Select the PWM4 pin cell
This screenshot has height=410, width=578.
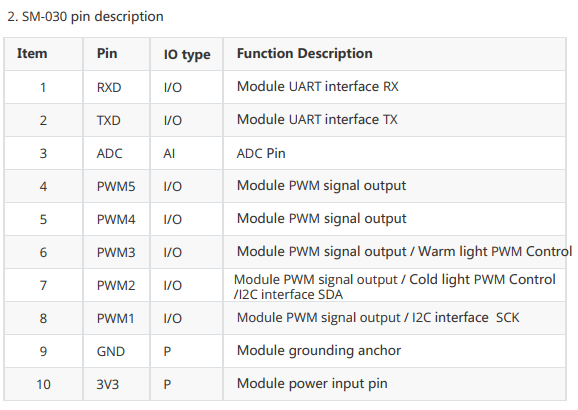(x=116, y=219)
